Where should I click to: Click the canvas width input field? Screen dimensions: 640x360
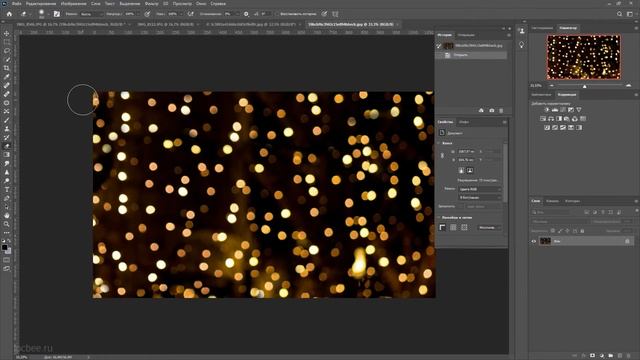(467, 151)
